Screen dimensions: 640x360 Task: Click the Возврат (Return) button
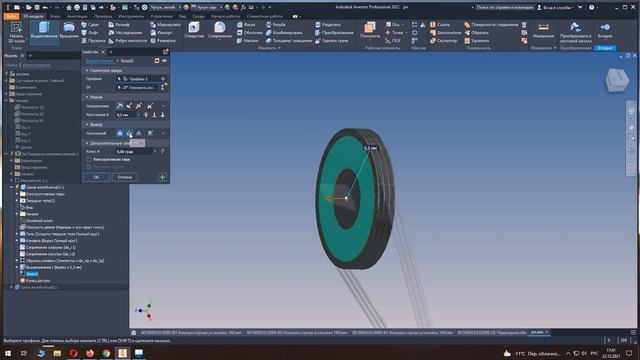point(604,31)
